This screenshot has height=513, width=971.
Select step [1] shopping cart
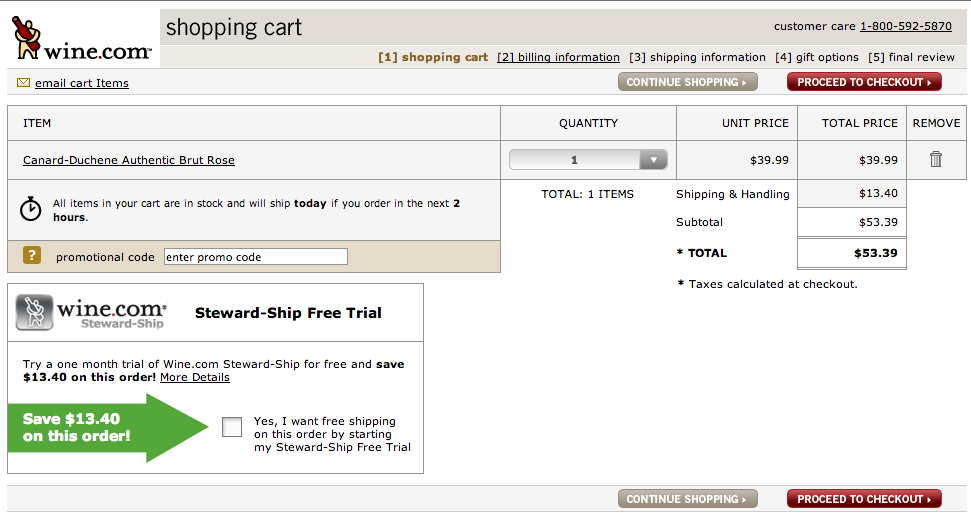coord(433,57)
